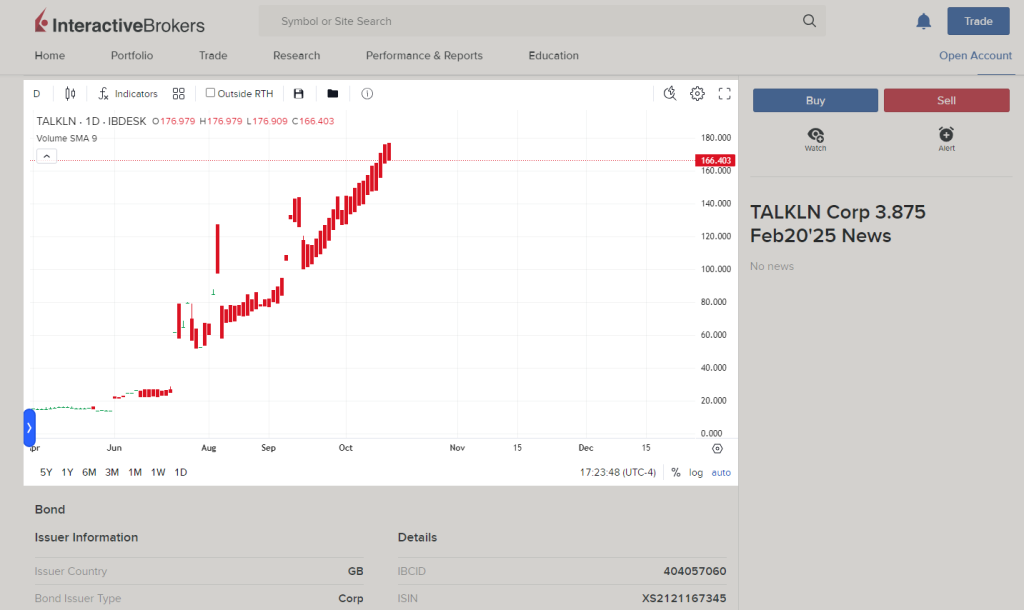Image resolution: width=1024 pixels, height=610 pixels.
Task: Click the chart info circle icon
Action: [367, 94]
